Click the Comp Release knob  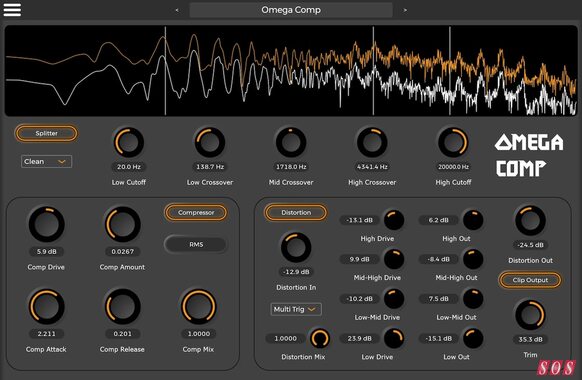coord(122,307)
